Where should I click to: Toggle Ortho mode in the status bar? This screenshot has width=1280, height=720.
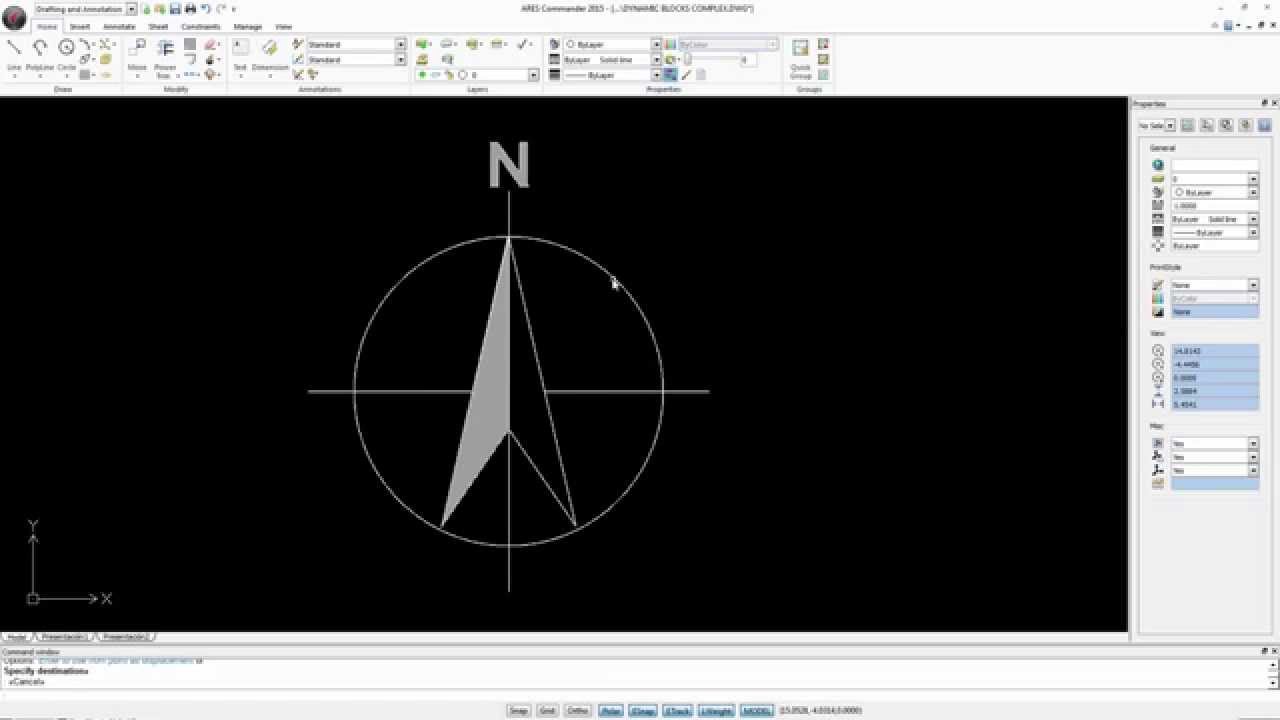point(578,711)
